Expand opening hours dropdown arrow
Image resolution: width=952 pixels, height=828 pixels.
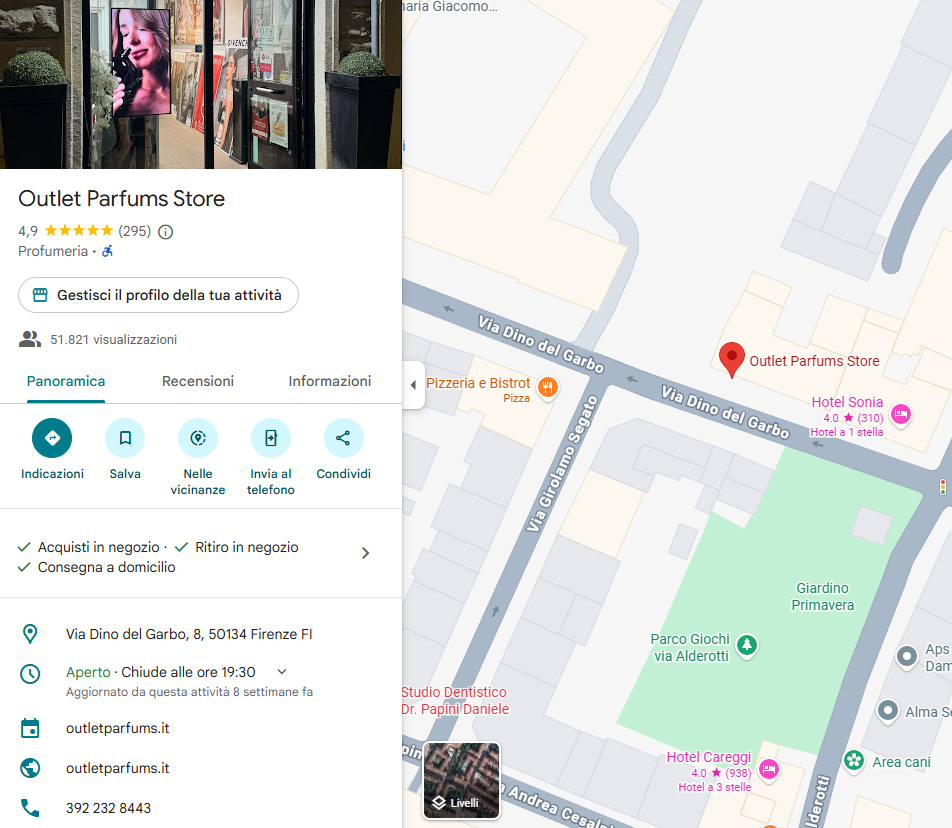(x=282, y=671)
